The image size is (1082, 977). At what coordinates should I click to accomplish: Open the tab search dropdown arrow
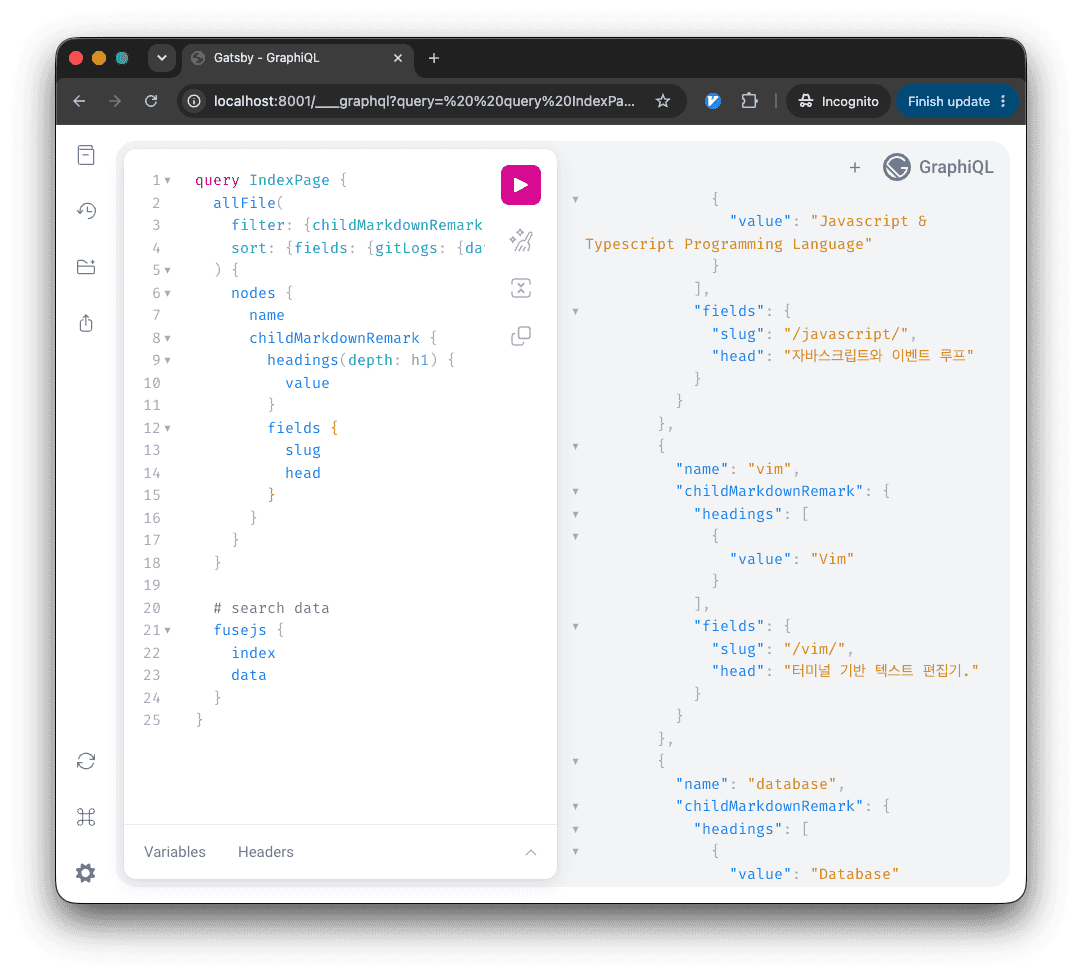pos(162,58)
